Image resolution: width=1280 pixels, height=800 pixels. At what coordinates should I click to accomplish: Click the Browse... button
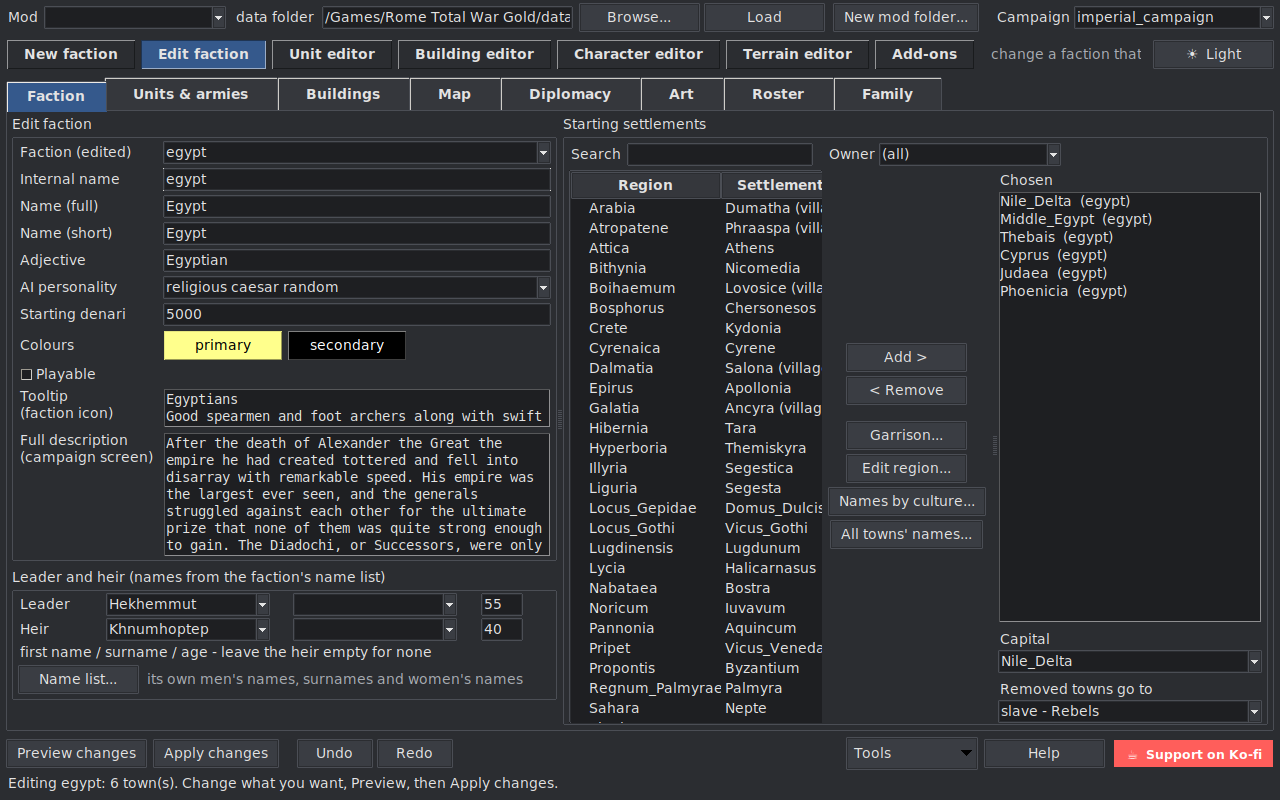tap(639, 17)
